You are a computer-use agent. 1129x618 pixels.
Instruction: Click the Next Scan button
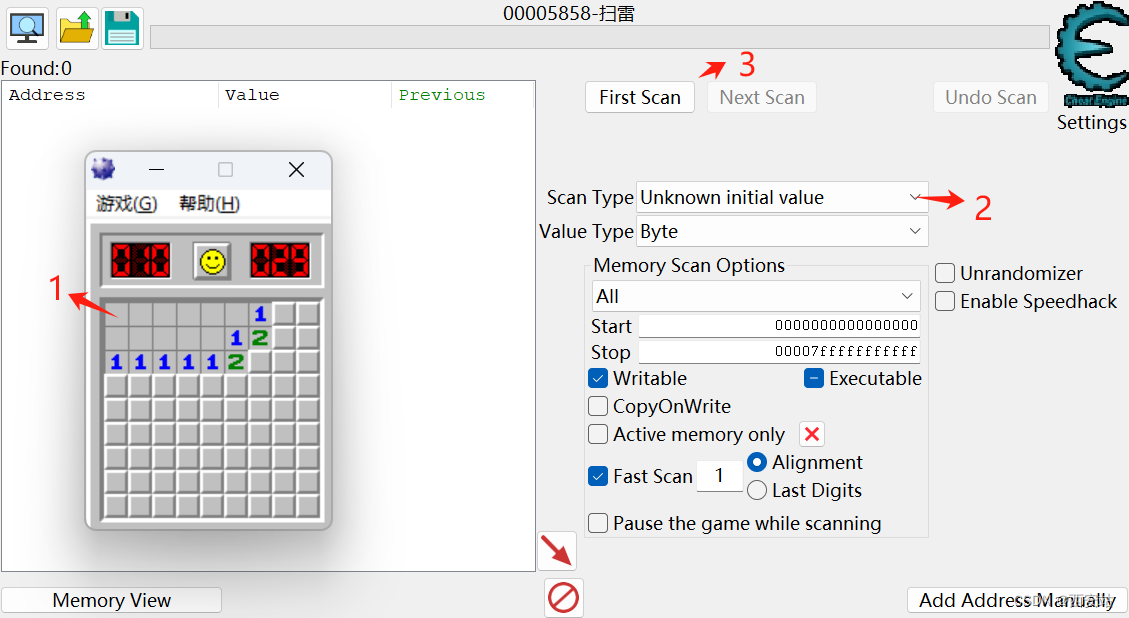762,97
